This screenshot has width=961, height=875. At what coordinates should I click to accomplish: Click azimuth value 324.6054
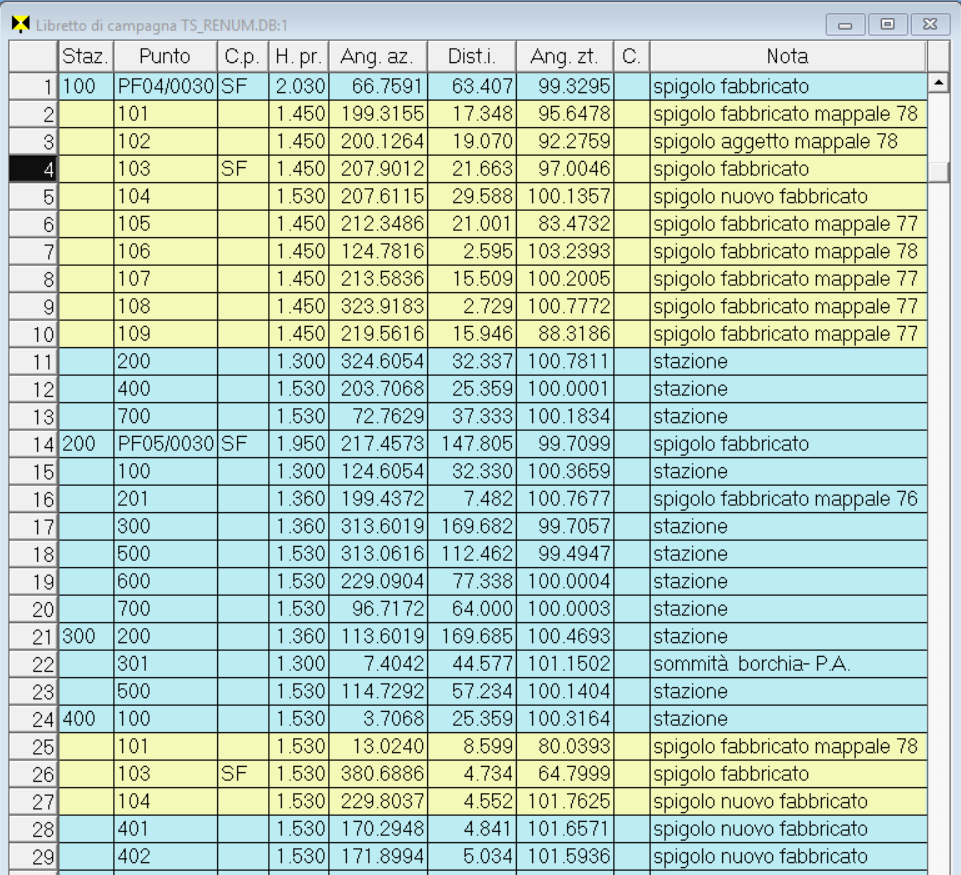(x=378, y=362)
